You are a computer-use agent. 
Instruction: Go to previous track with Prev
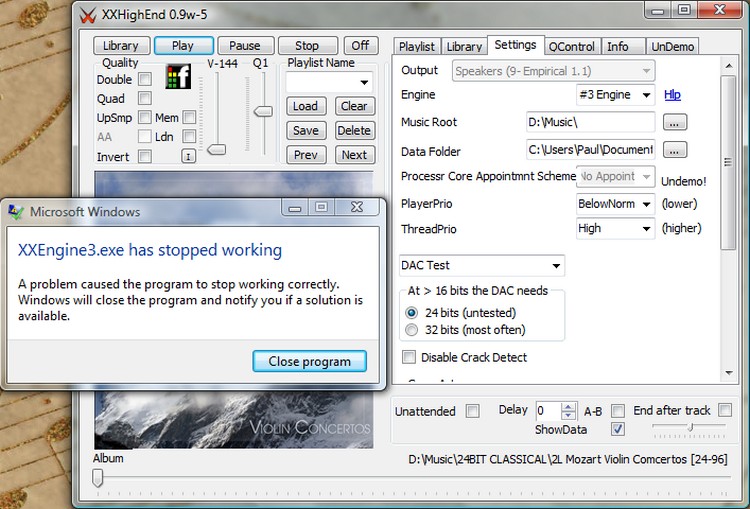306,155
